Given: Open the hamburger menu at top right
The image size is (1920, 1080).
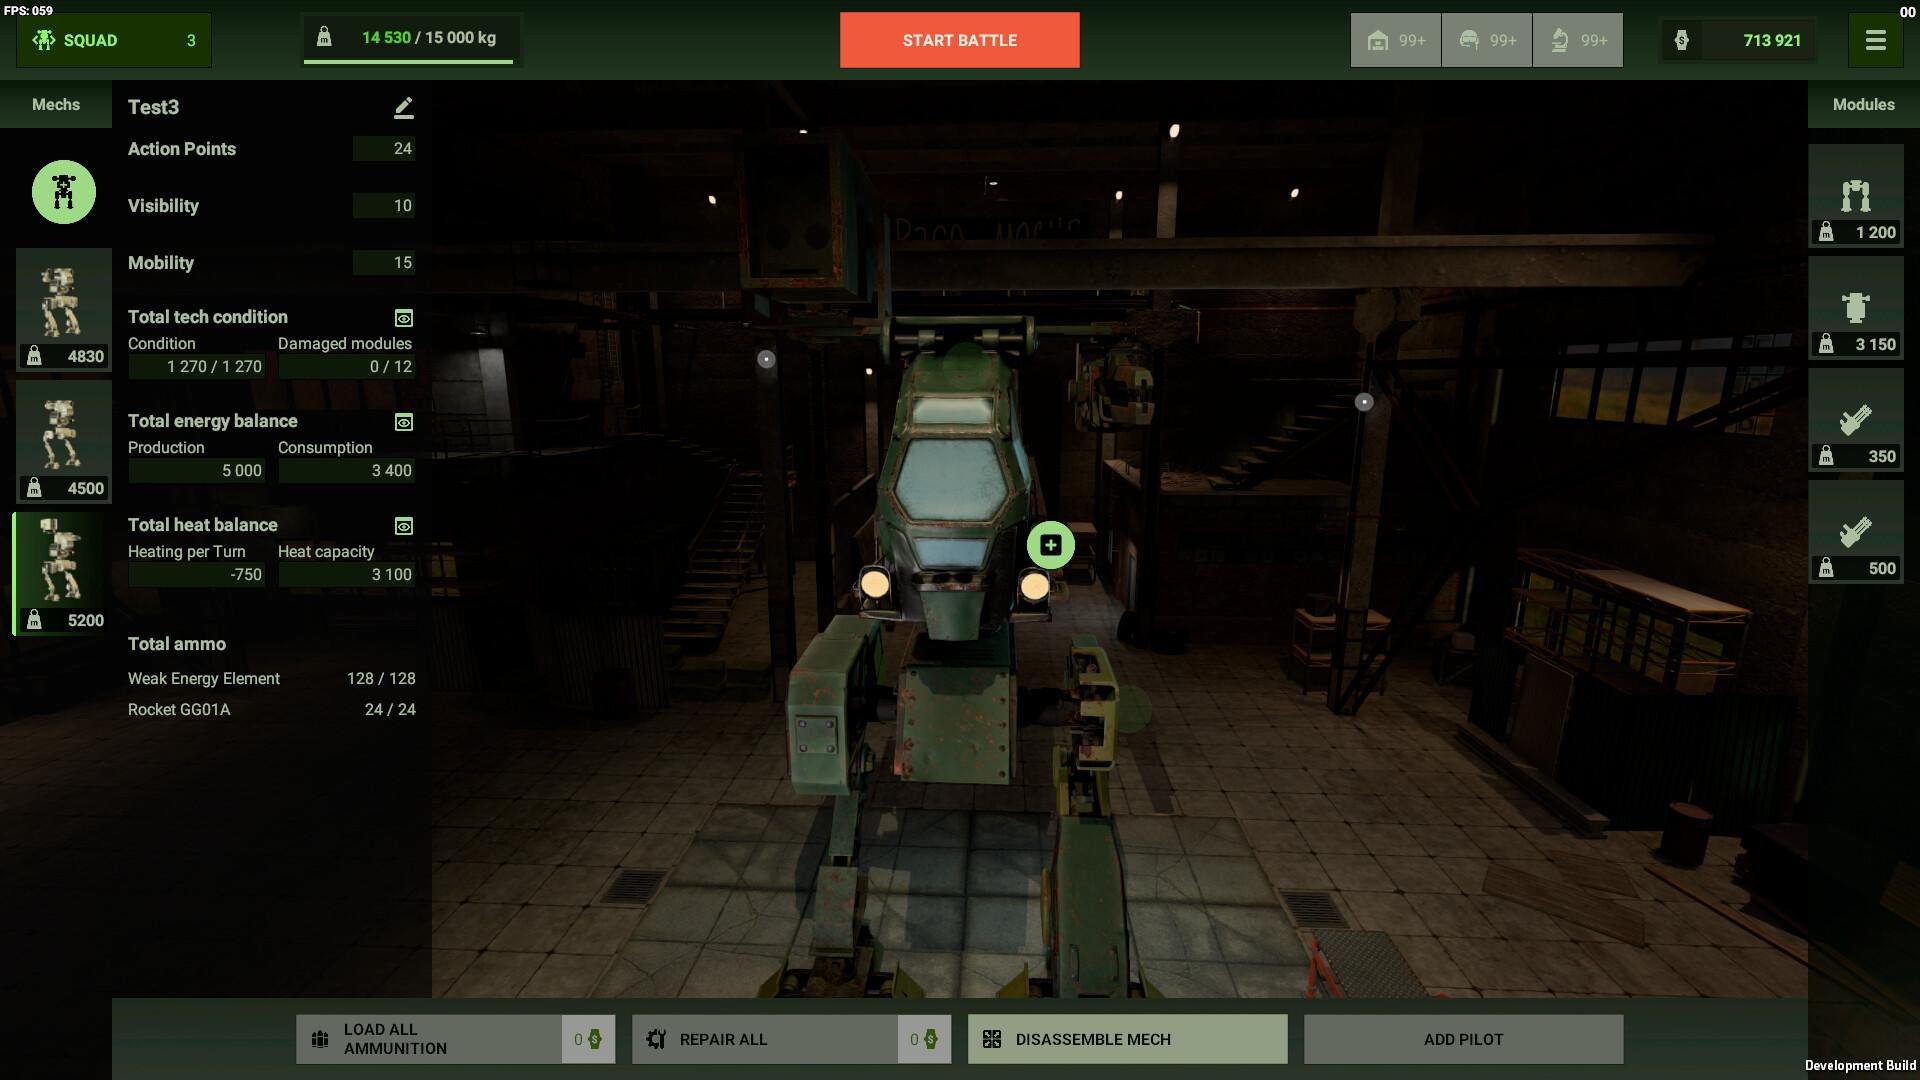Looking at the screenshot, I should coord(1875,40).
